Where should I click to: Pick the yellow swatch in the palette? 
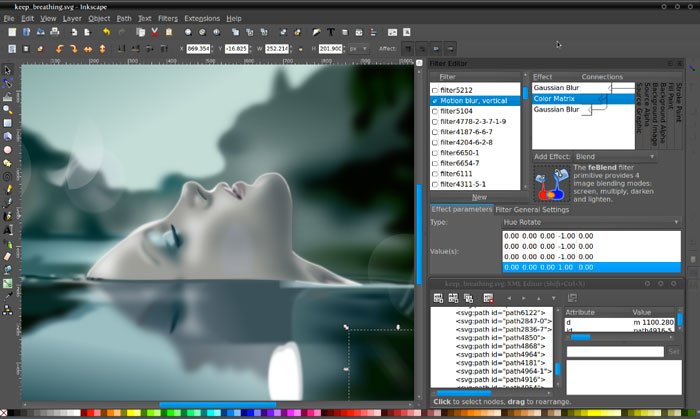click(130, 413)
